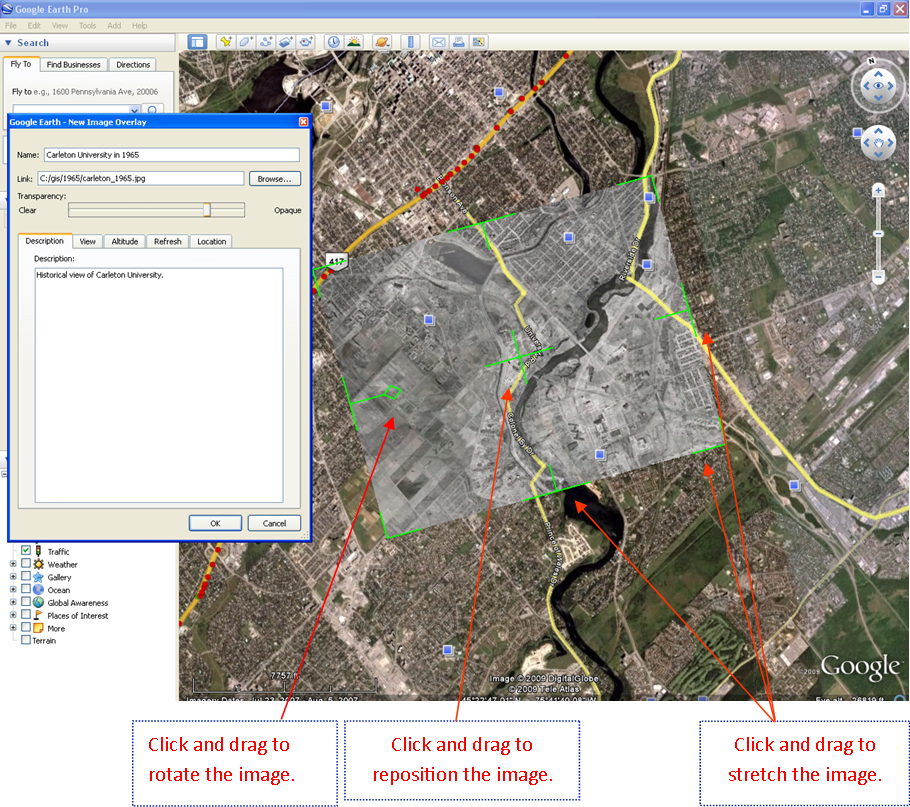910x807 pixels.
Task: Expand the Gallery layer tree
Action: point(13,576)
